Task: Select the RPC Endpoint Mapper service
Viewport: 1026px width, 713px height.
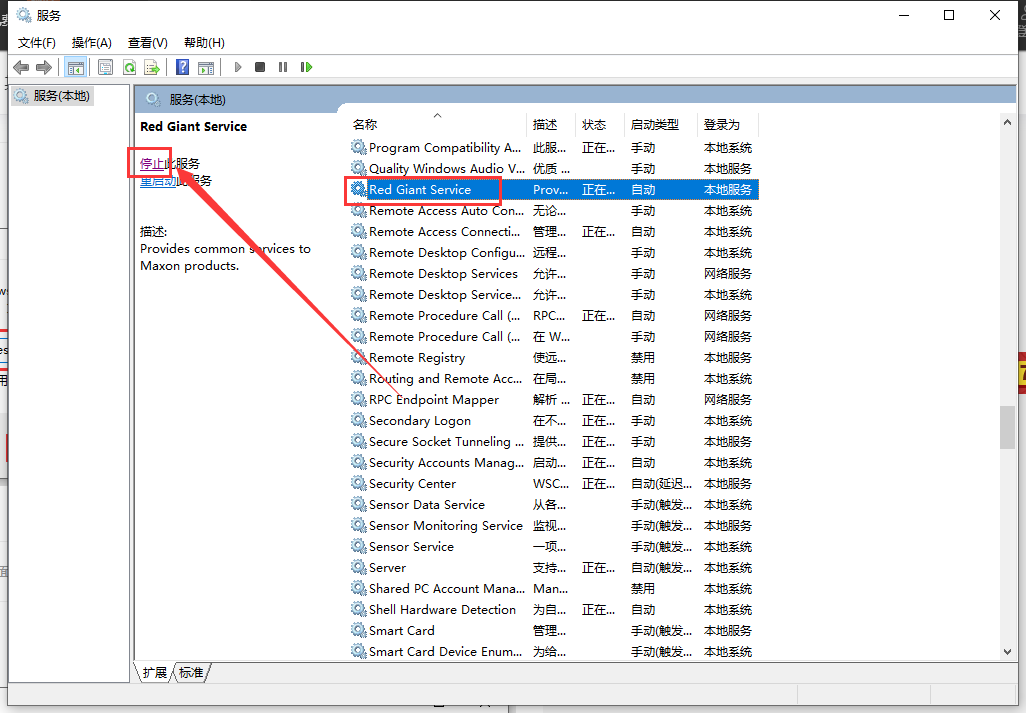Action: pos(553,400)
